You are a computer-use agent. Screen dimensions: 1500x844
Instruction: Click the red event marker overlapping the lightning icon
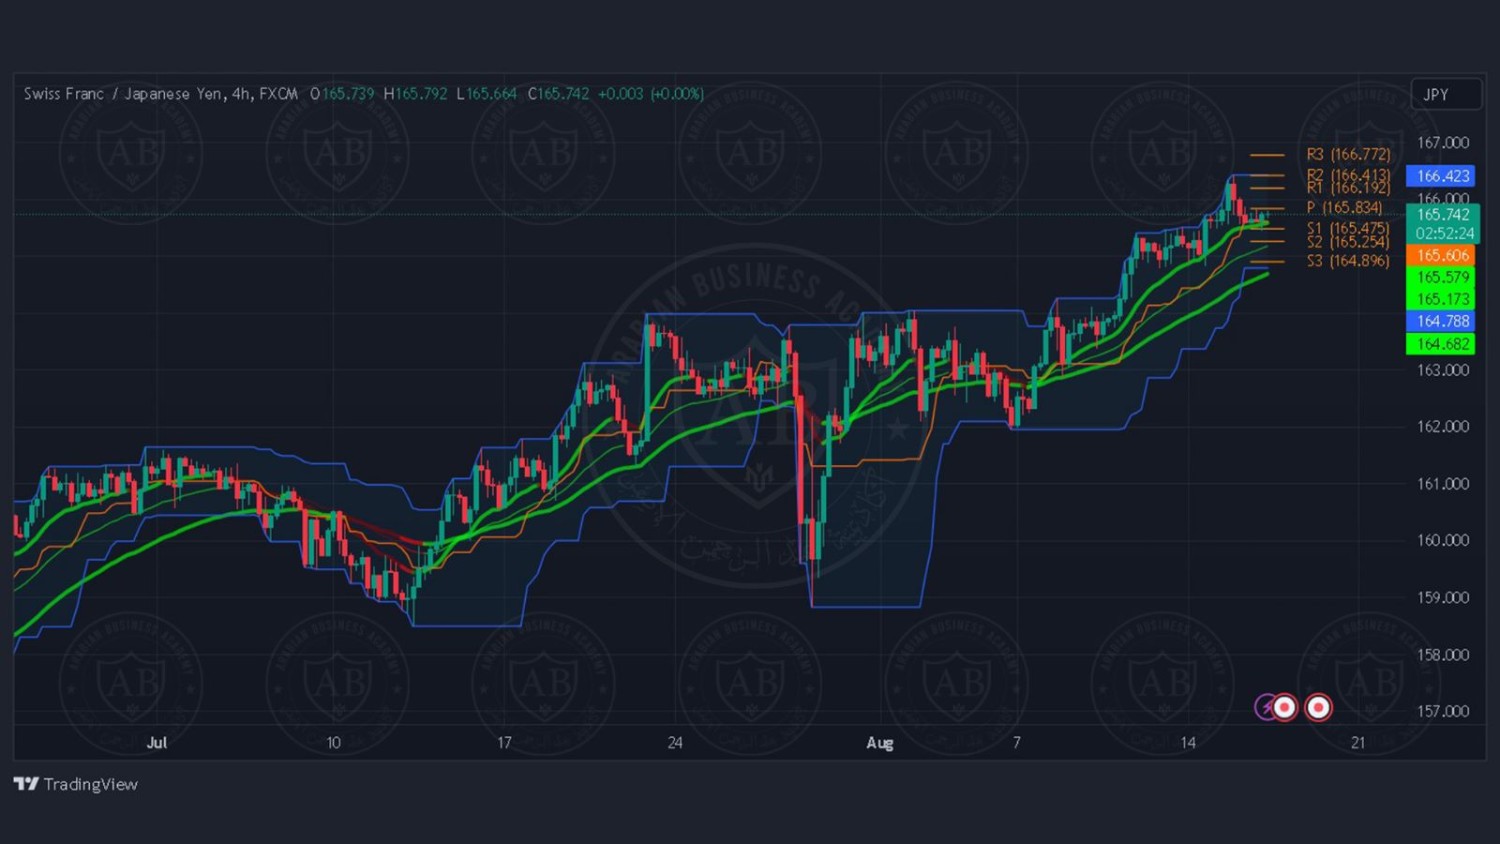point(1284,708)
